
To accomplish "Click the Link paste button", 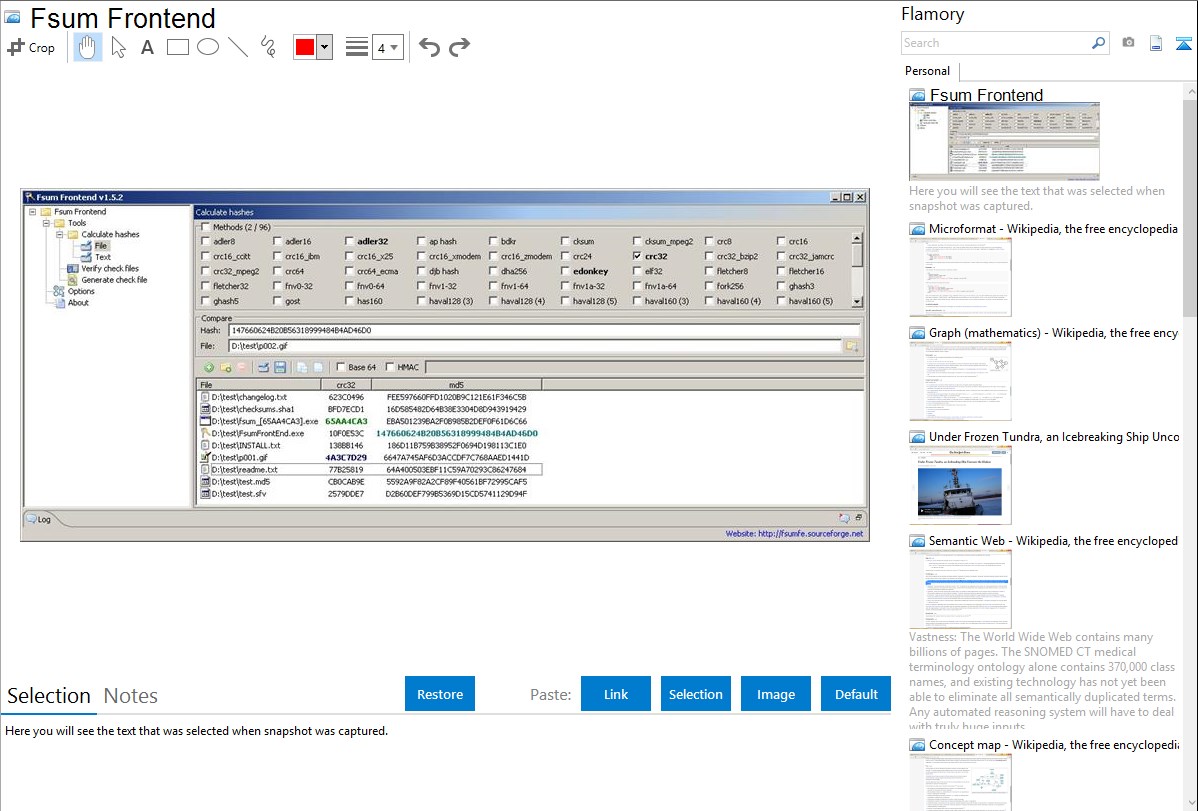I will (616, 694).
